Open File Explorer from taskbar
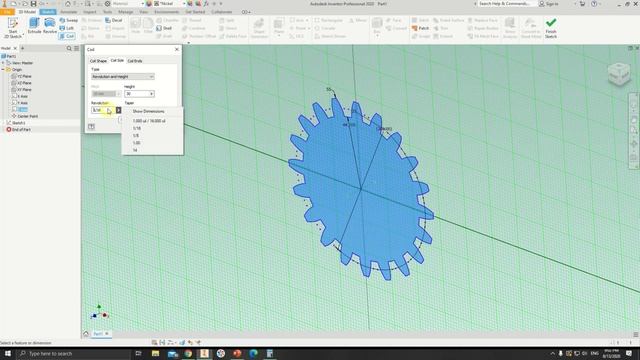640x360 pixels. (156, 353)
